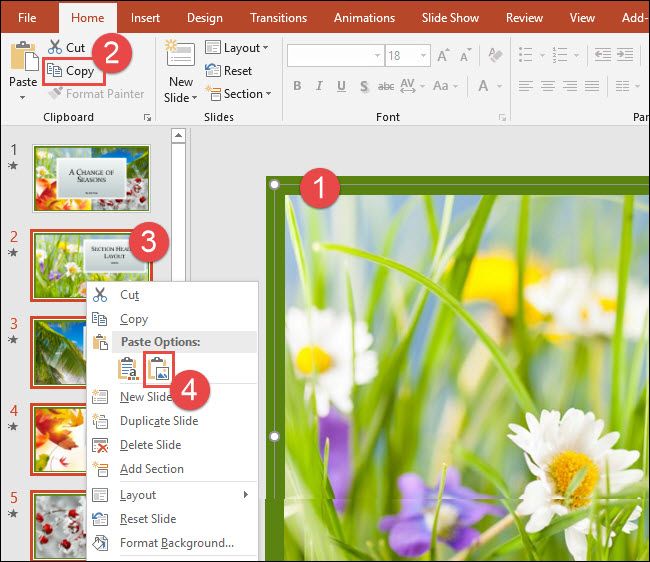Click the Bullets list icon

click(526, 55)
